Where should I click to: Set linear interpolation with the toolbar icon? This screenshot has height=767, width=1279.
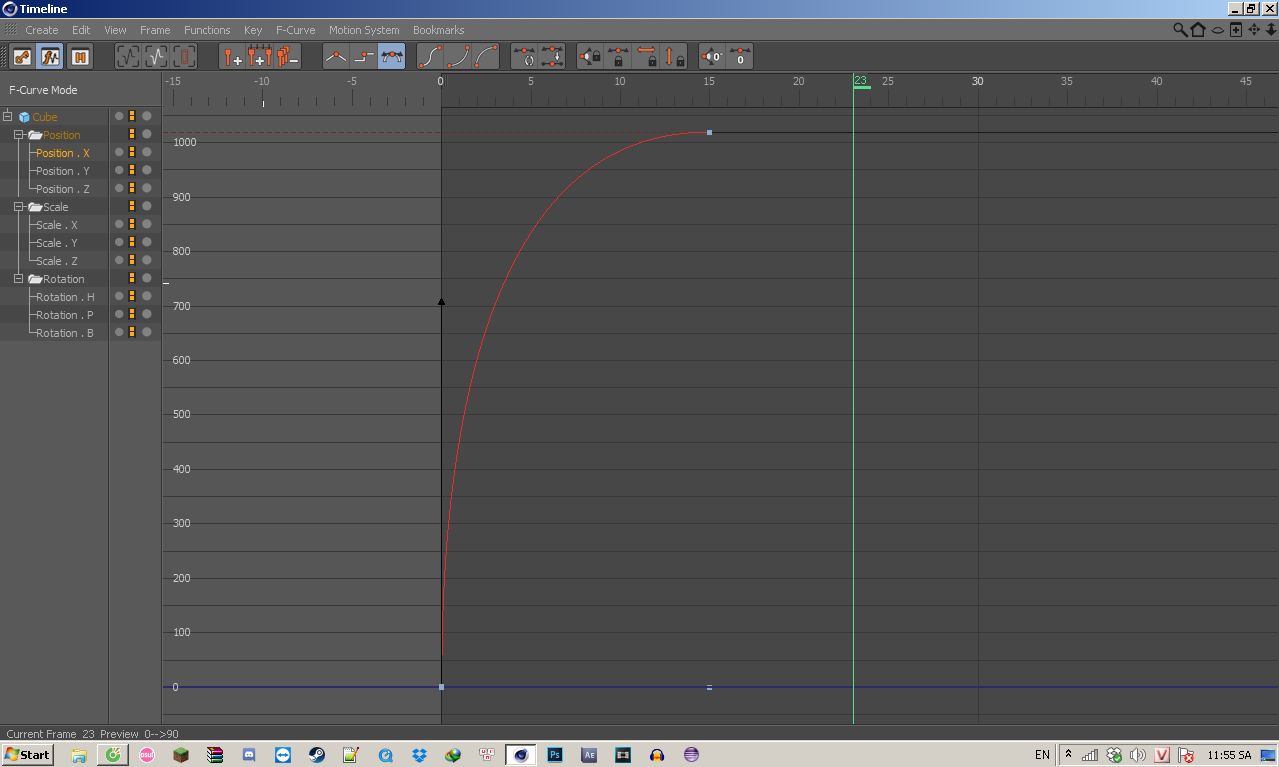pos(336,57)
